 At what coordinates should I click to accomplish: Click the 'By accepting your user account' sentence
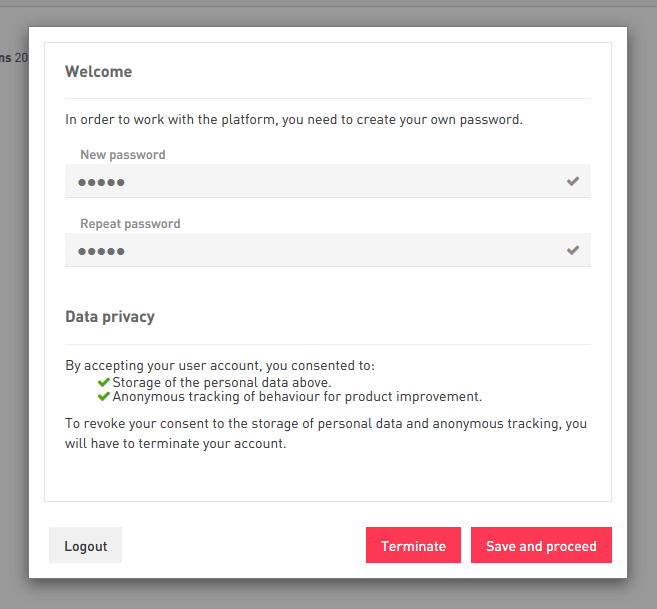coord(220,365)
